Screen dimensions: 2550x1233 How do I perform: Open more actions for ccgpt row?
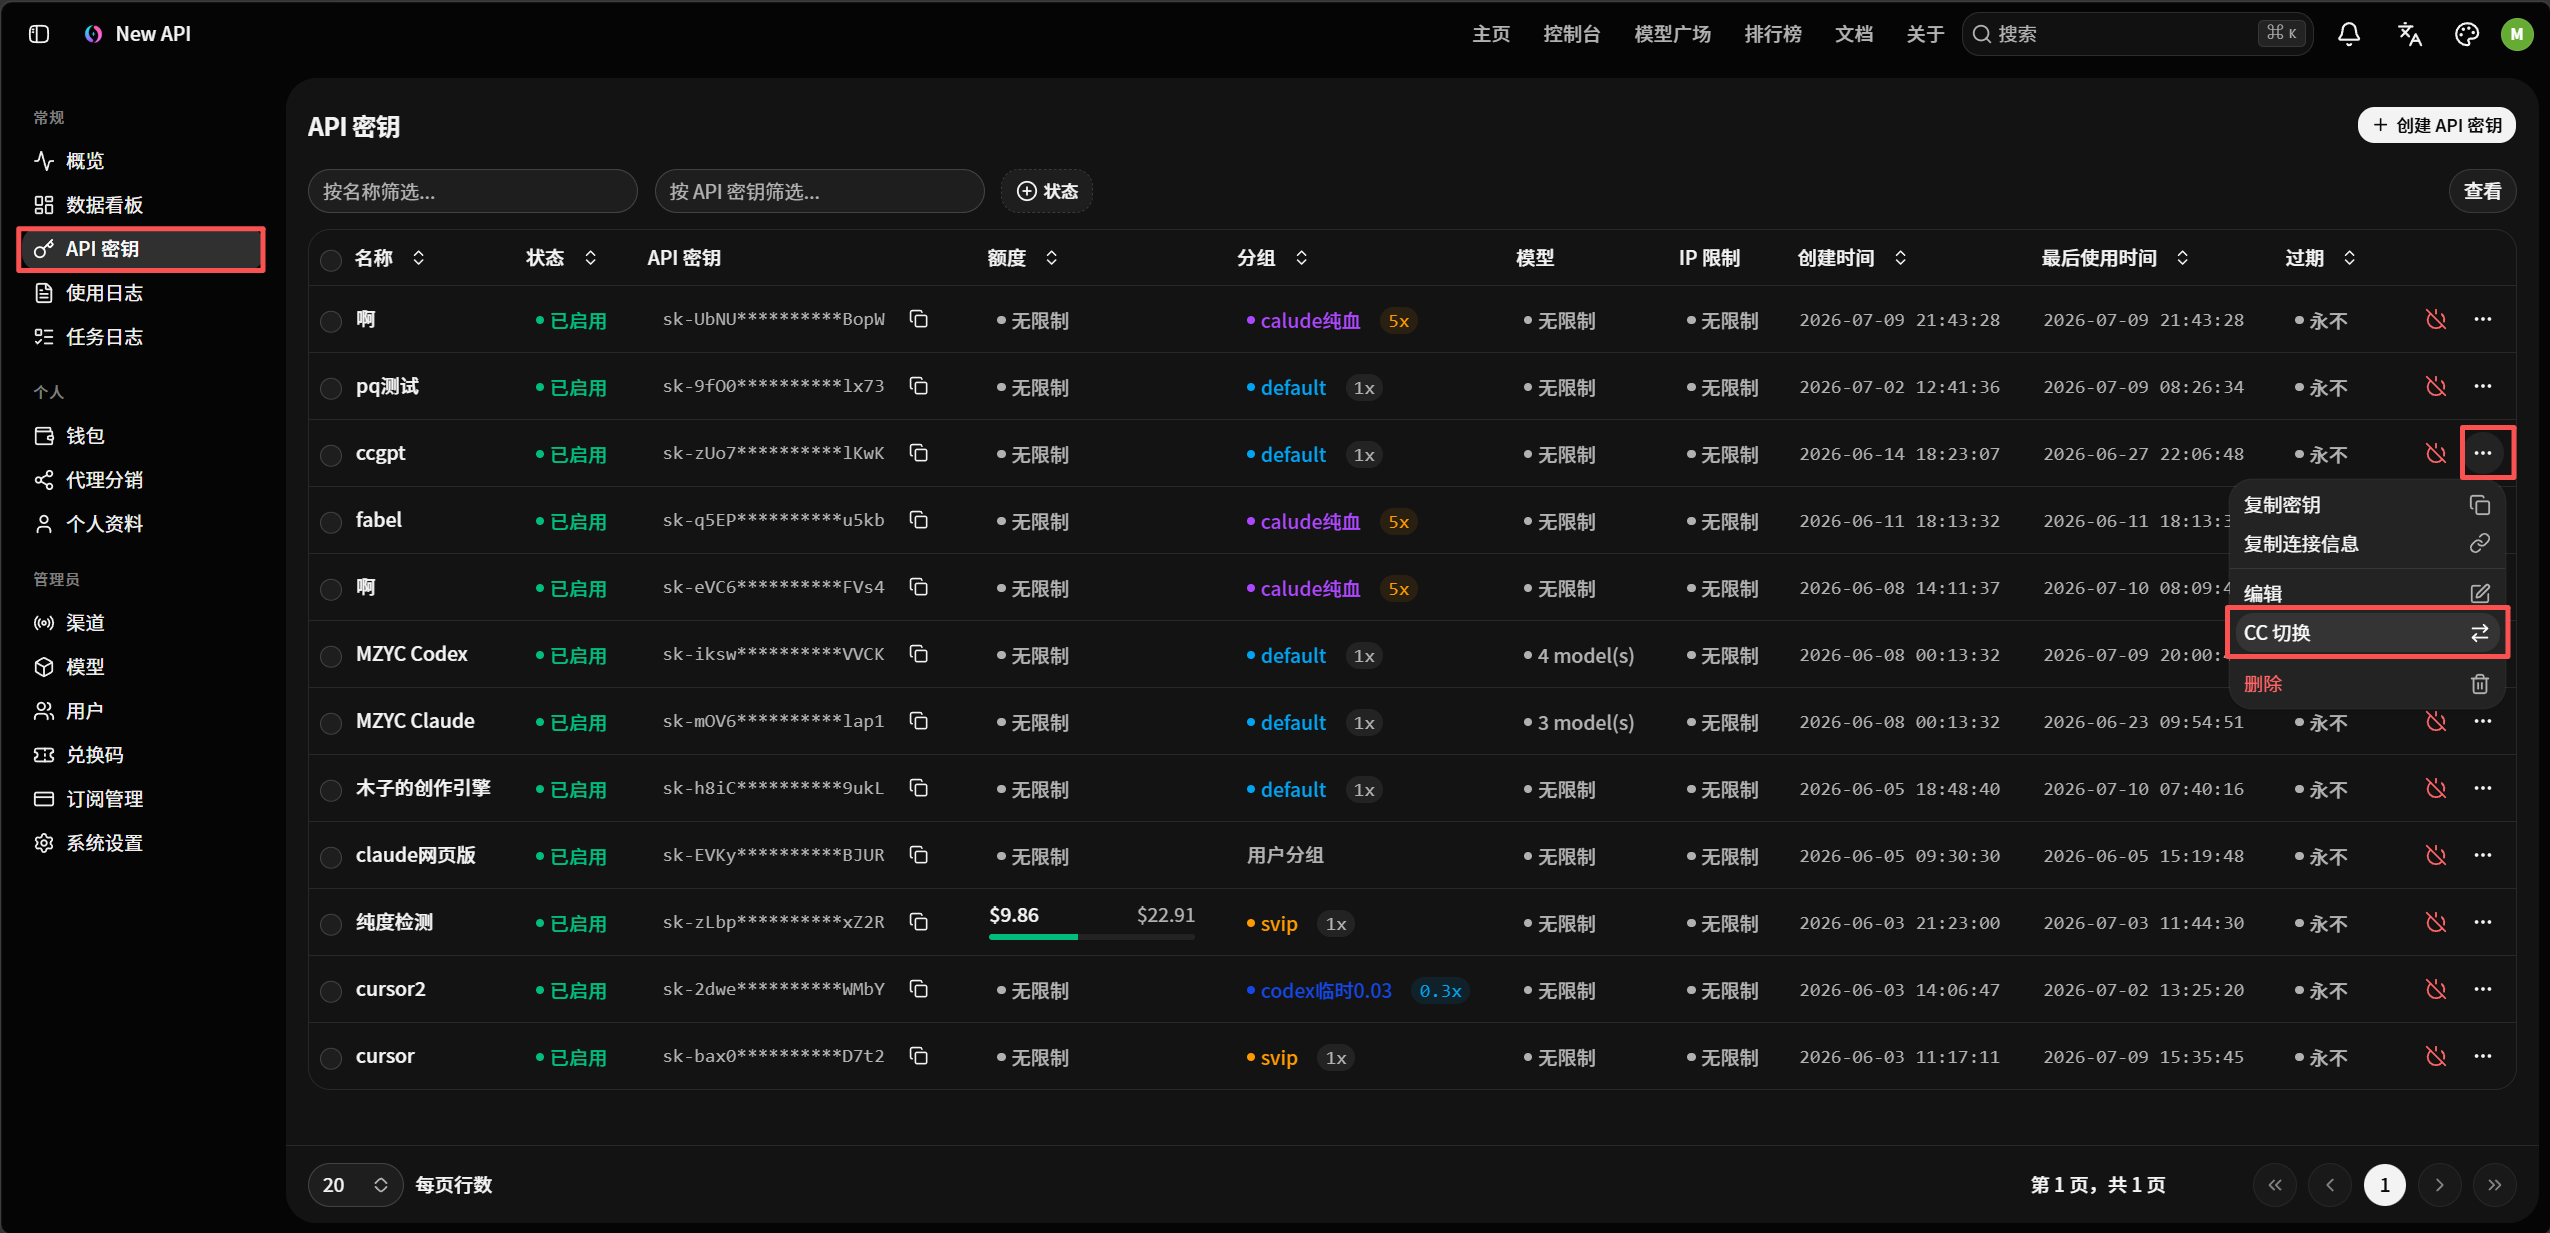point(2483,453)
